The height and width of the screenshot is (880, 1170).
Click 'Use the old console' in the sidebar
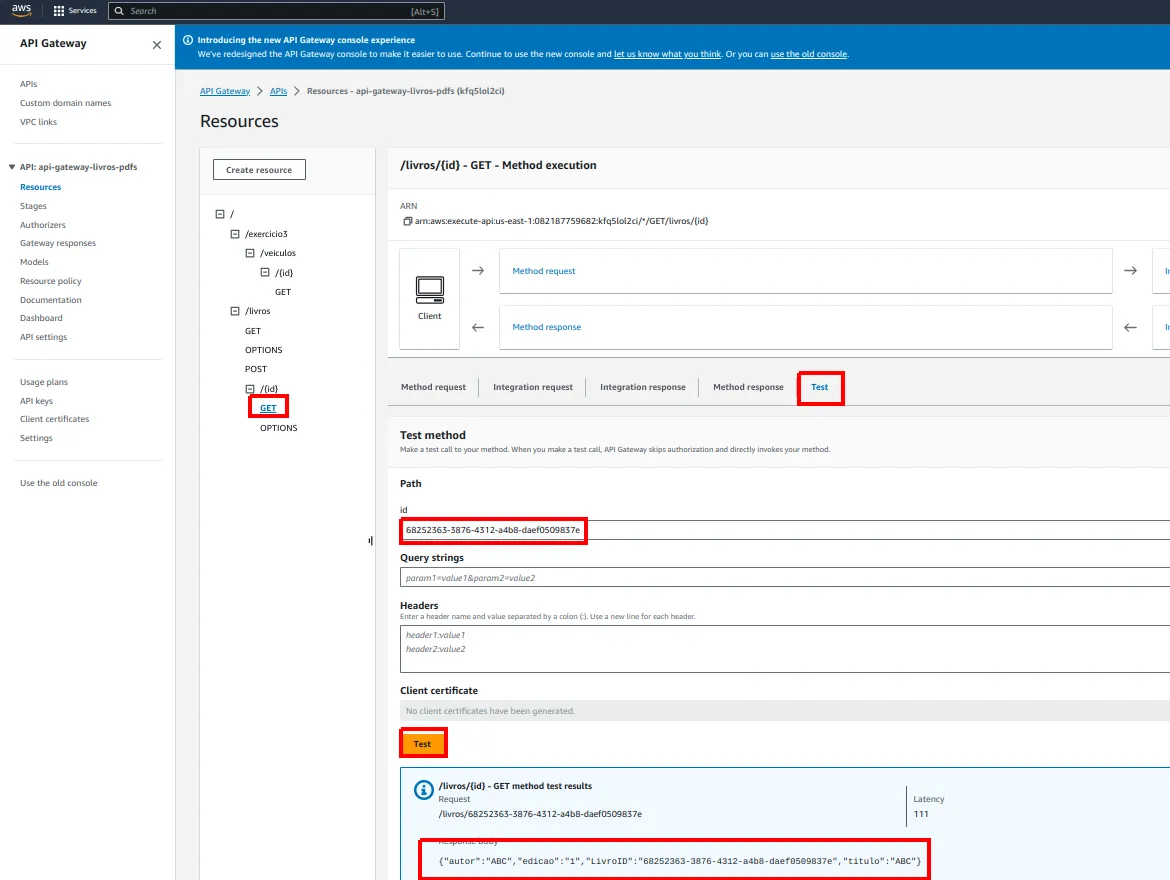click(58, 484)
